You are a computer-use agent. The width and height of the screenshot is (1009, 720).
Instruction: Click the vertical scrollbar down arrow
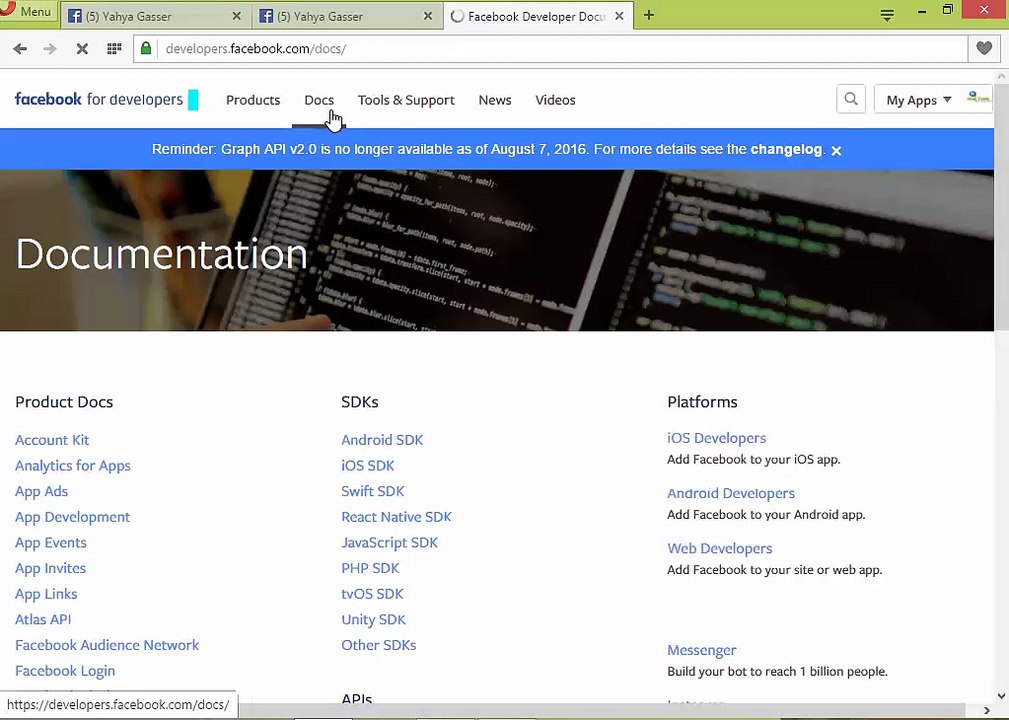pyautogui.click(x=1001, y=696)
